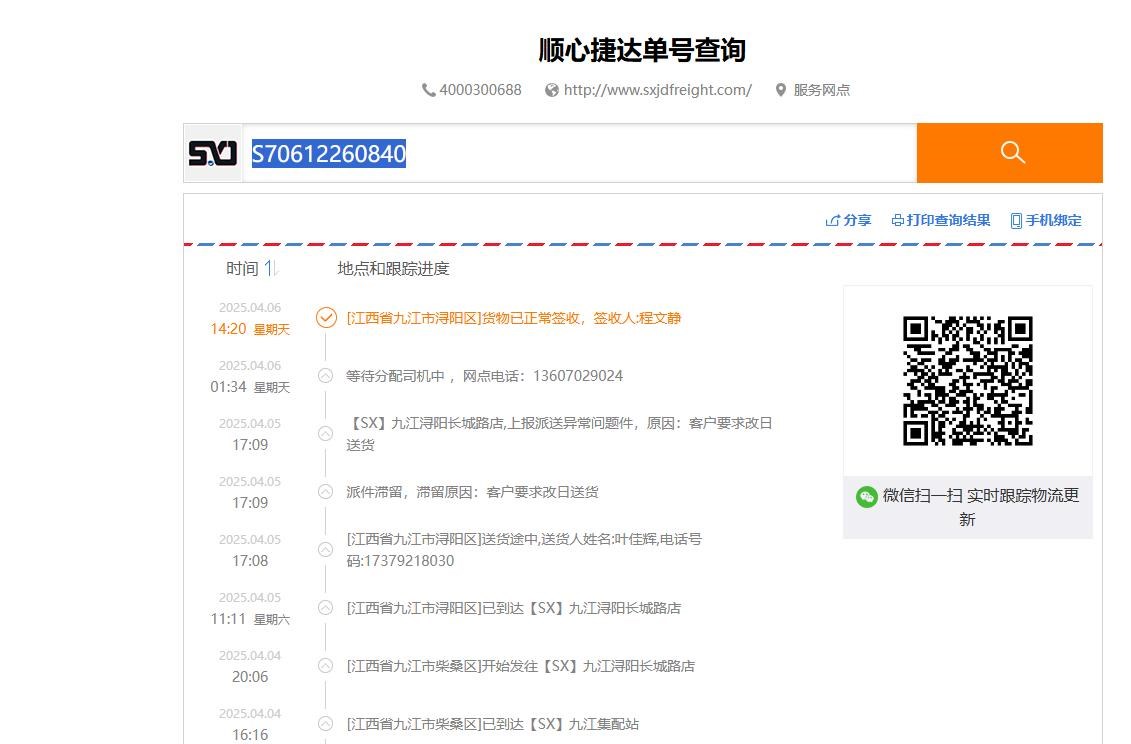Click the WeChat QR code image

[x=967, y=380]
